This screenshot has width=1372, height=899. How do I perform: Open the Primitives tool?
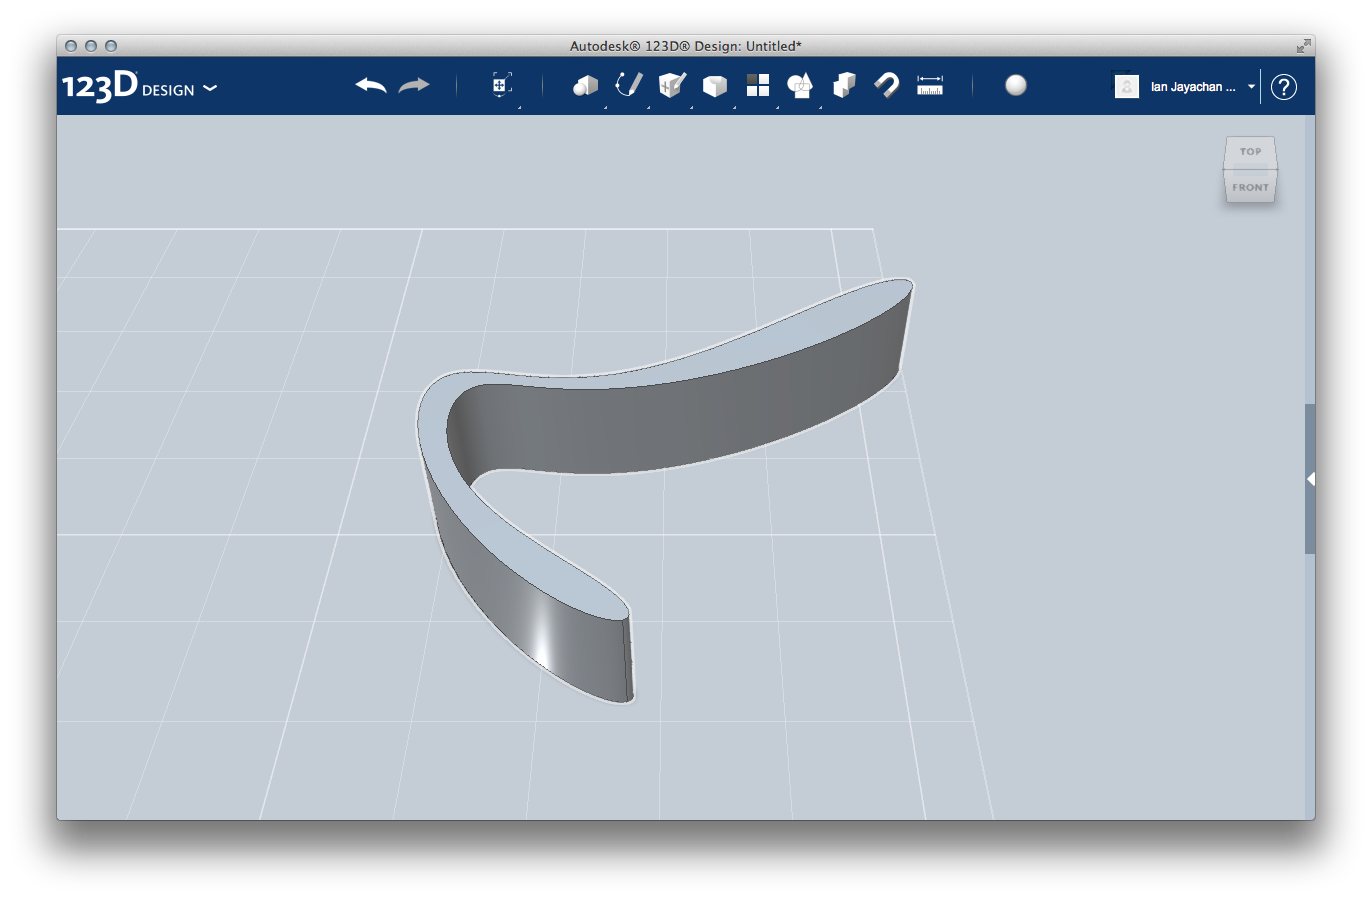click(x=585, y=86)
